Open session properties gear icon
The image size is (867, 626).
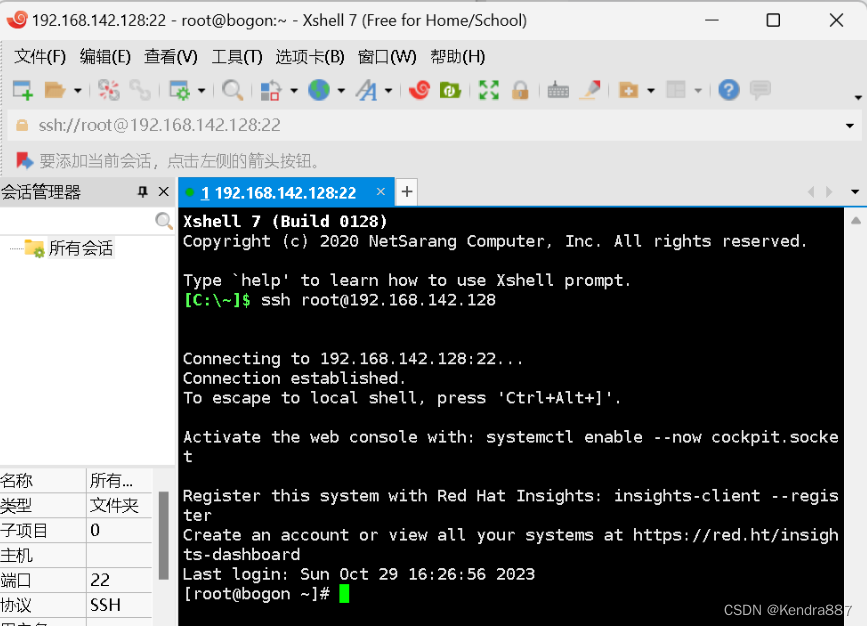179,90
